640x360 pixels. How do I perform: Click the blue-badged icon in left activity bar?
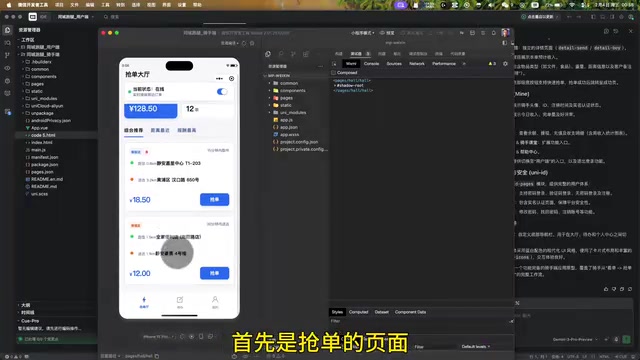(7, 112)
